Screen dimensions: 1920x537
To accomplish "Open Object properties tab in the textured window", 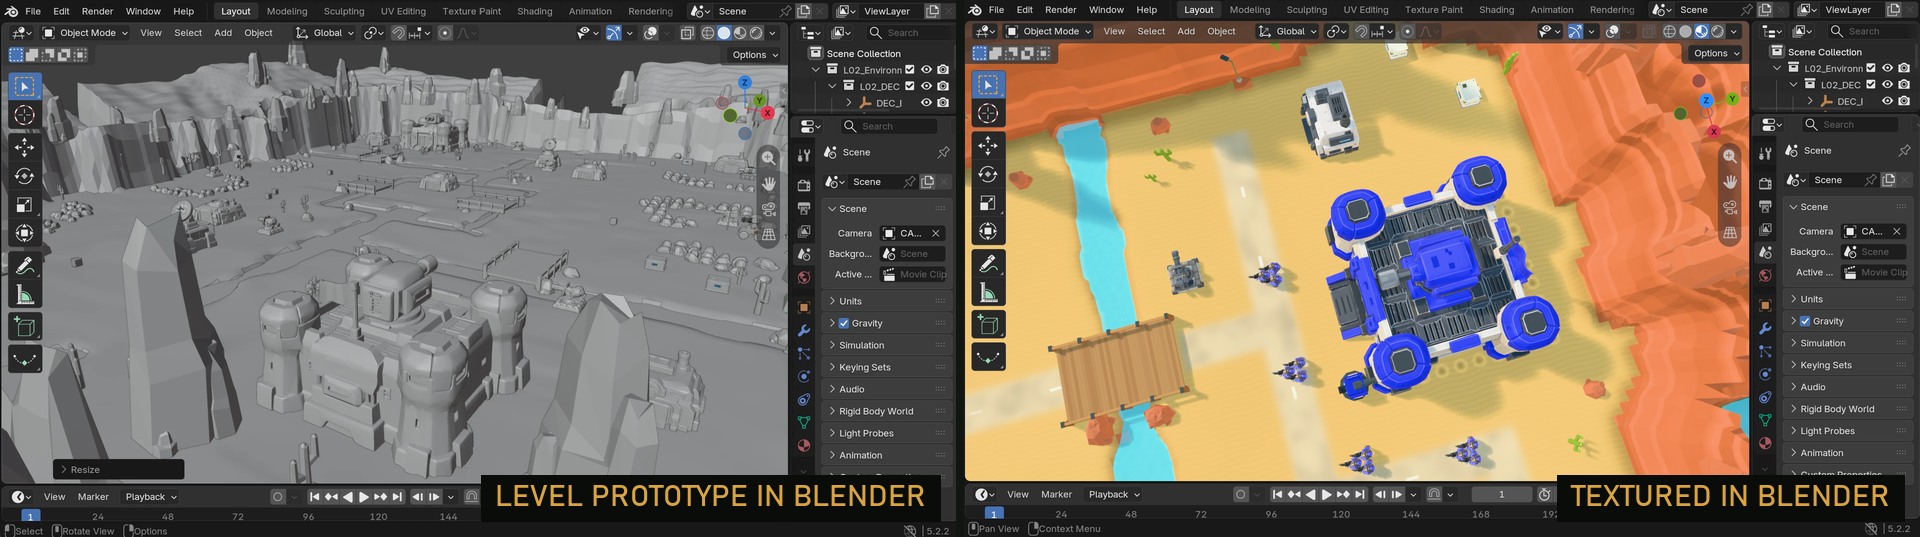I will [x=1765, y=305].
